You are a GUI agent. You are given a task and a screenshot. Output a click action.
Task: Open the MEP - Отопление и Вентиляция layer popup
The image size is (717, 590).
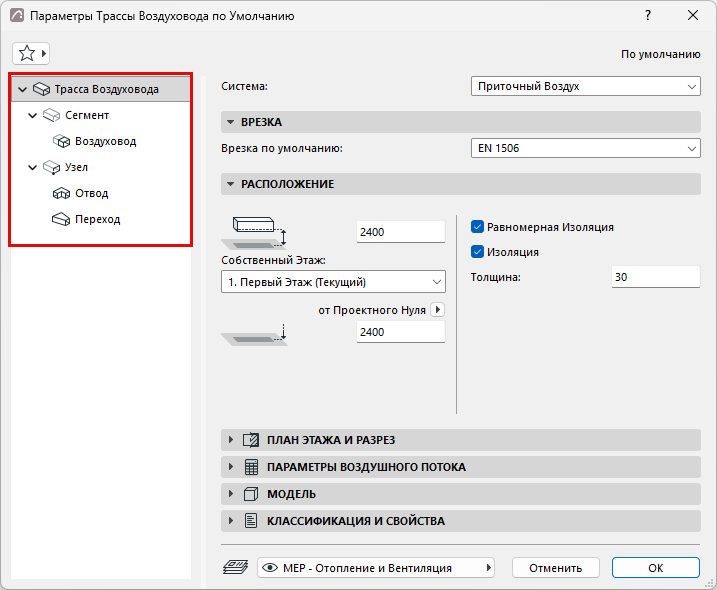pos(376,568)
